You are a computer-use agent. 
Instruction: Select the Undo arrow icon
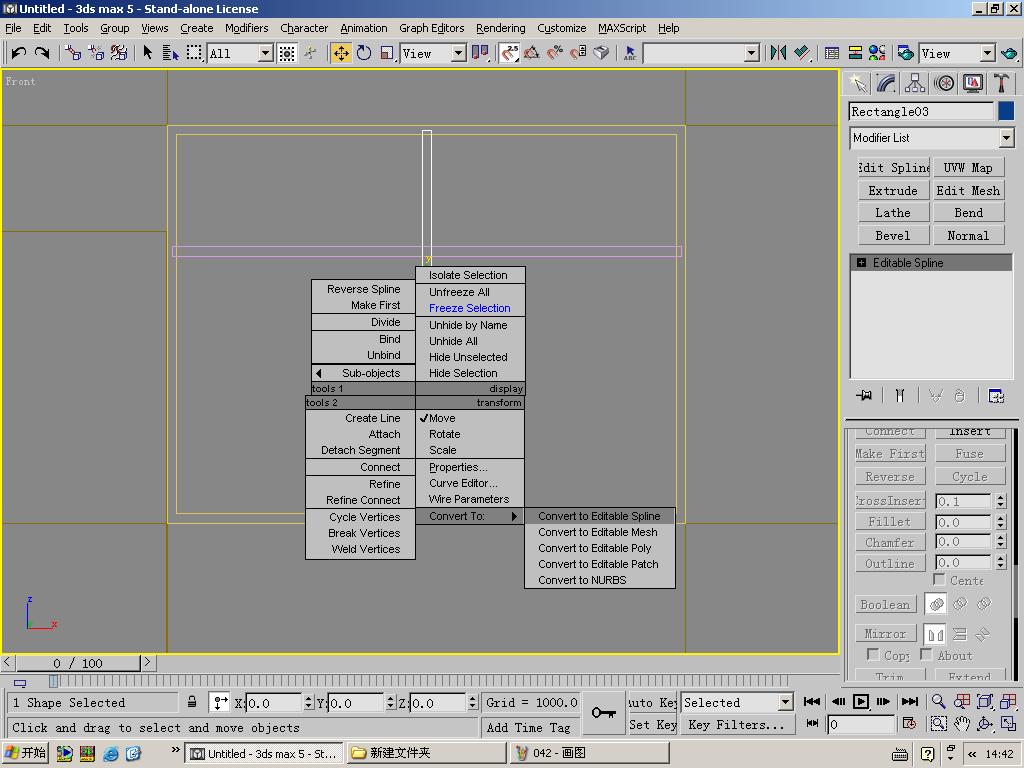tap(18, 53)
